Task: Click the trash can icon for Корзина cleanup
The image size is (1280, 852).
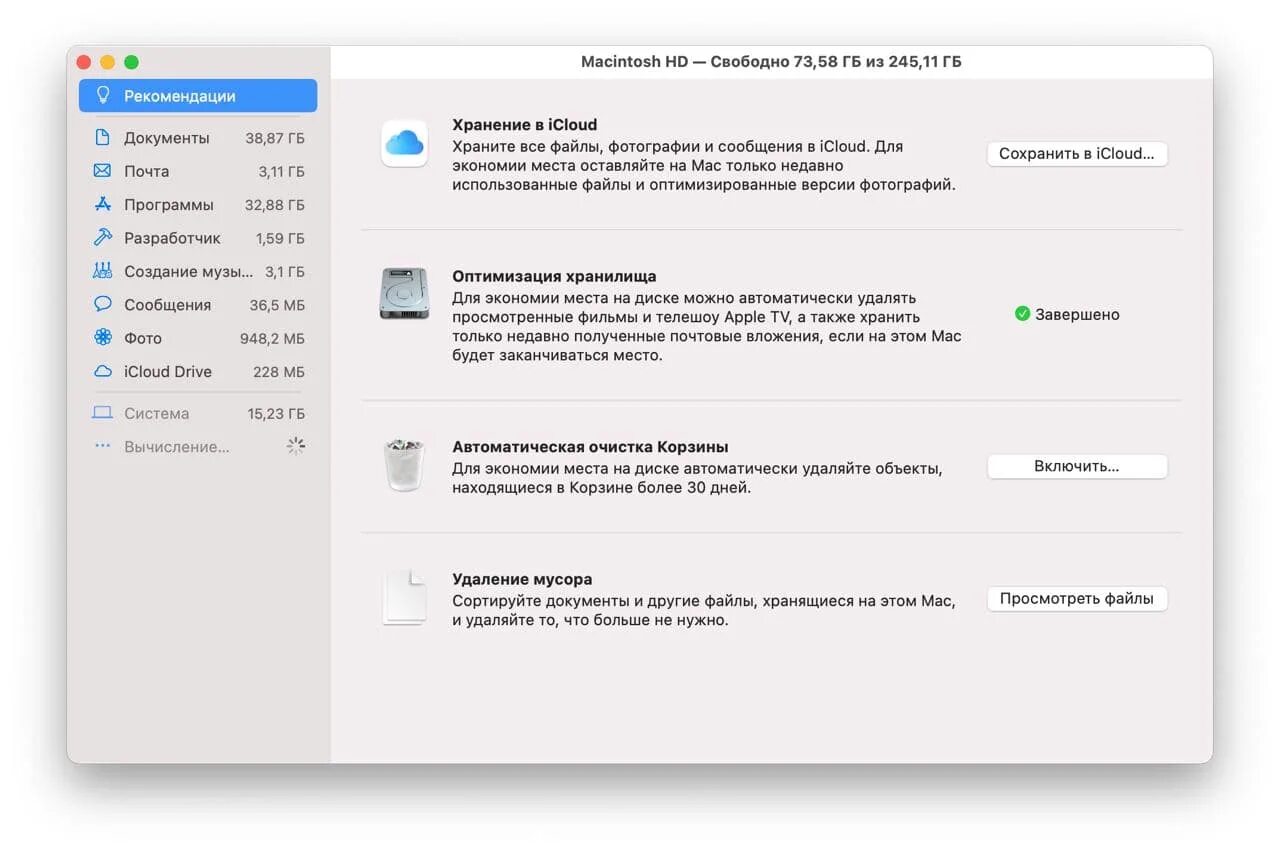Action: (404, 465)
